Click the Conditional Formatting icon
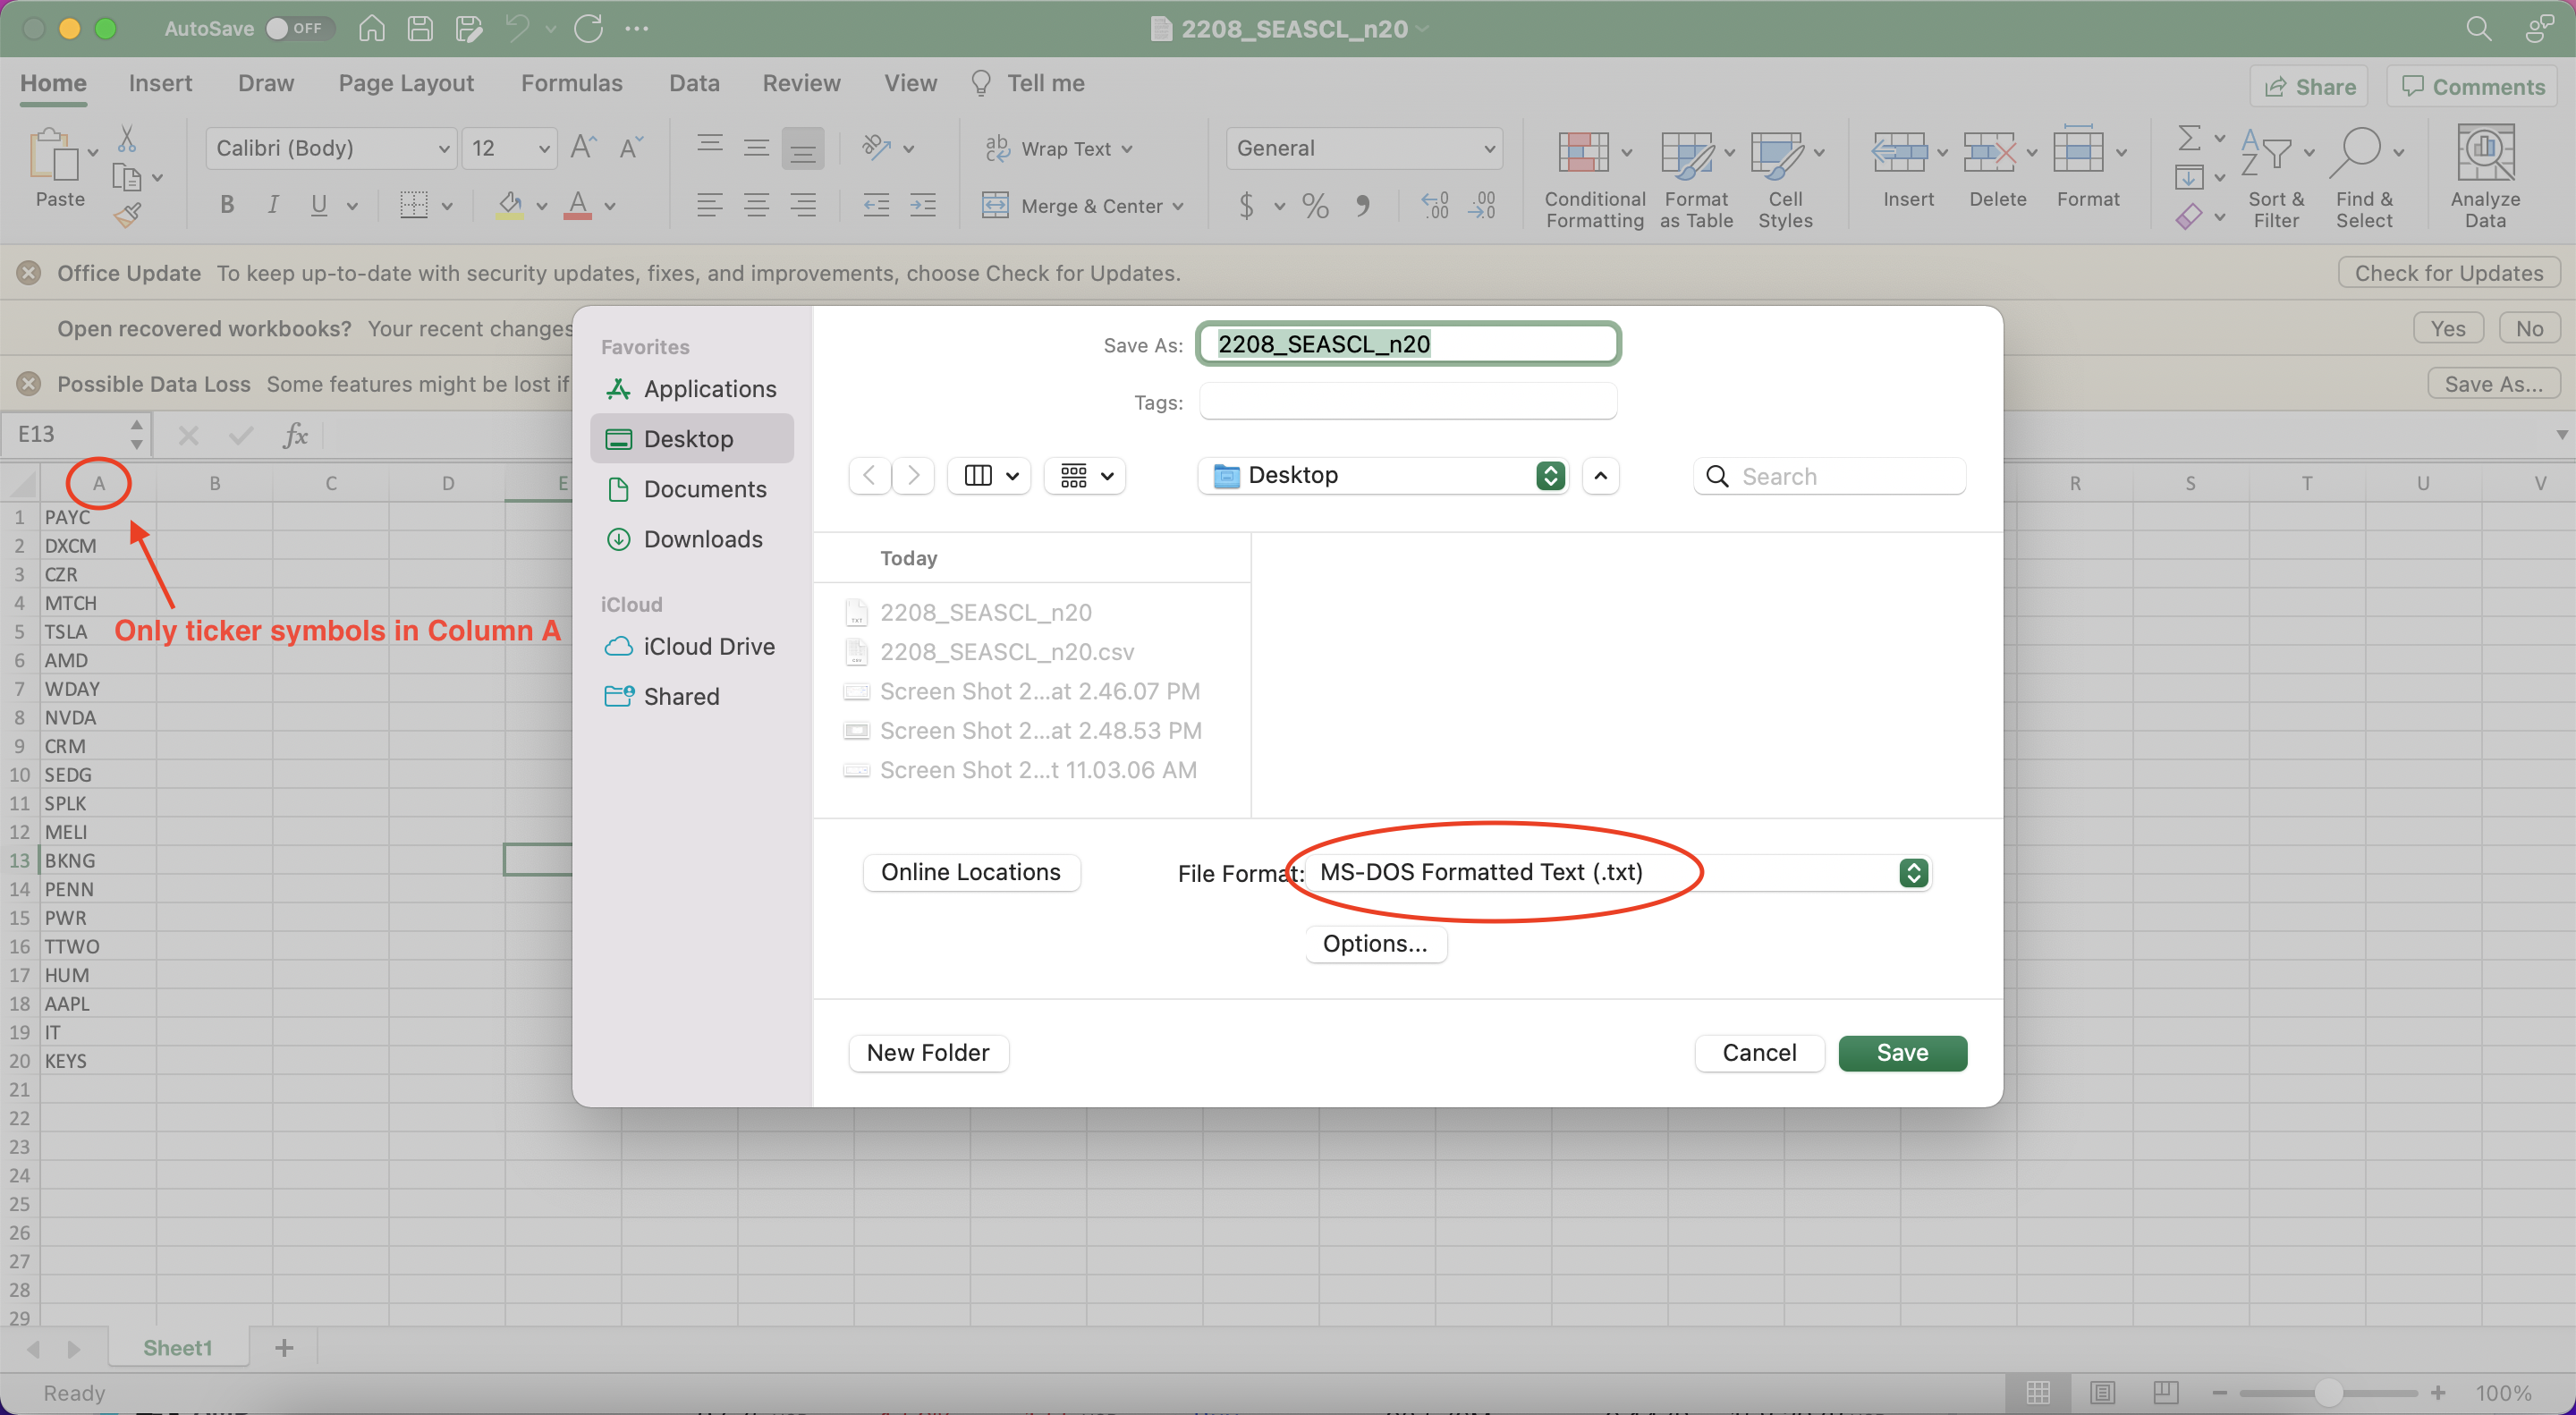This screenshot has width=2576, height=1415. tap(1583, 153)
